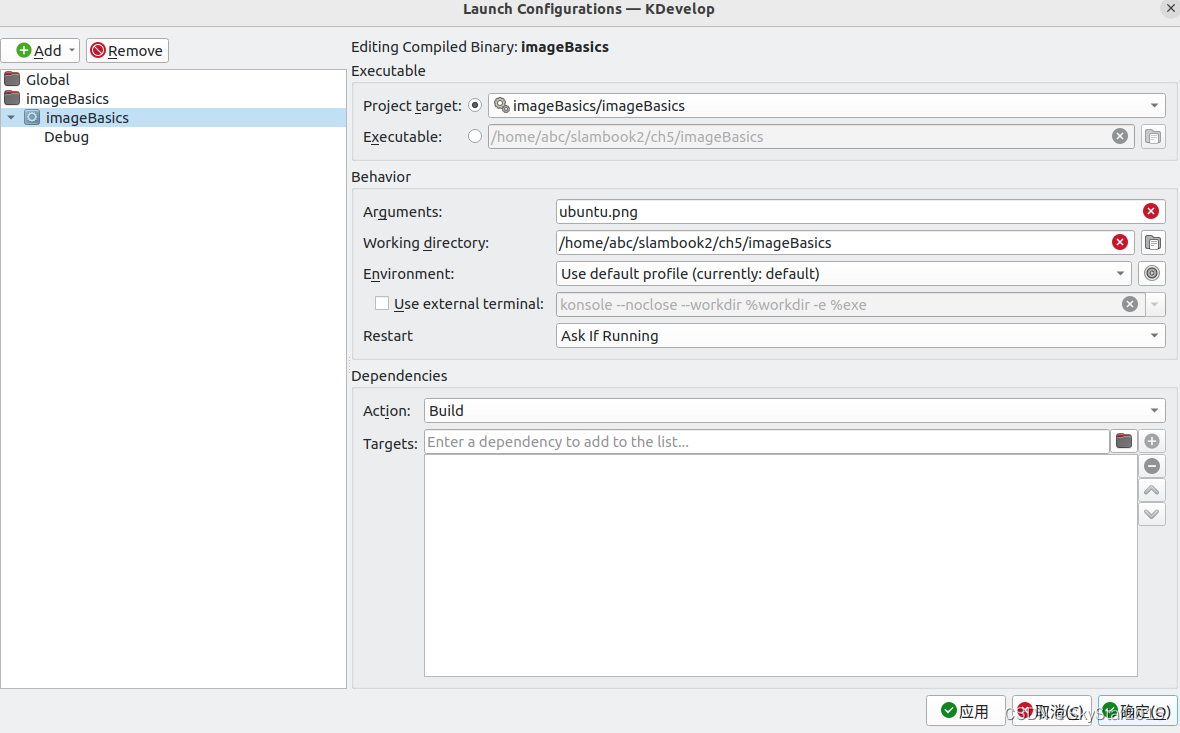This screenshot has width=1180, height=733.
Task: Open the Restart Ask If Running dropdown
Action: click(860, 336)
